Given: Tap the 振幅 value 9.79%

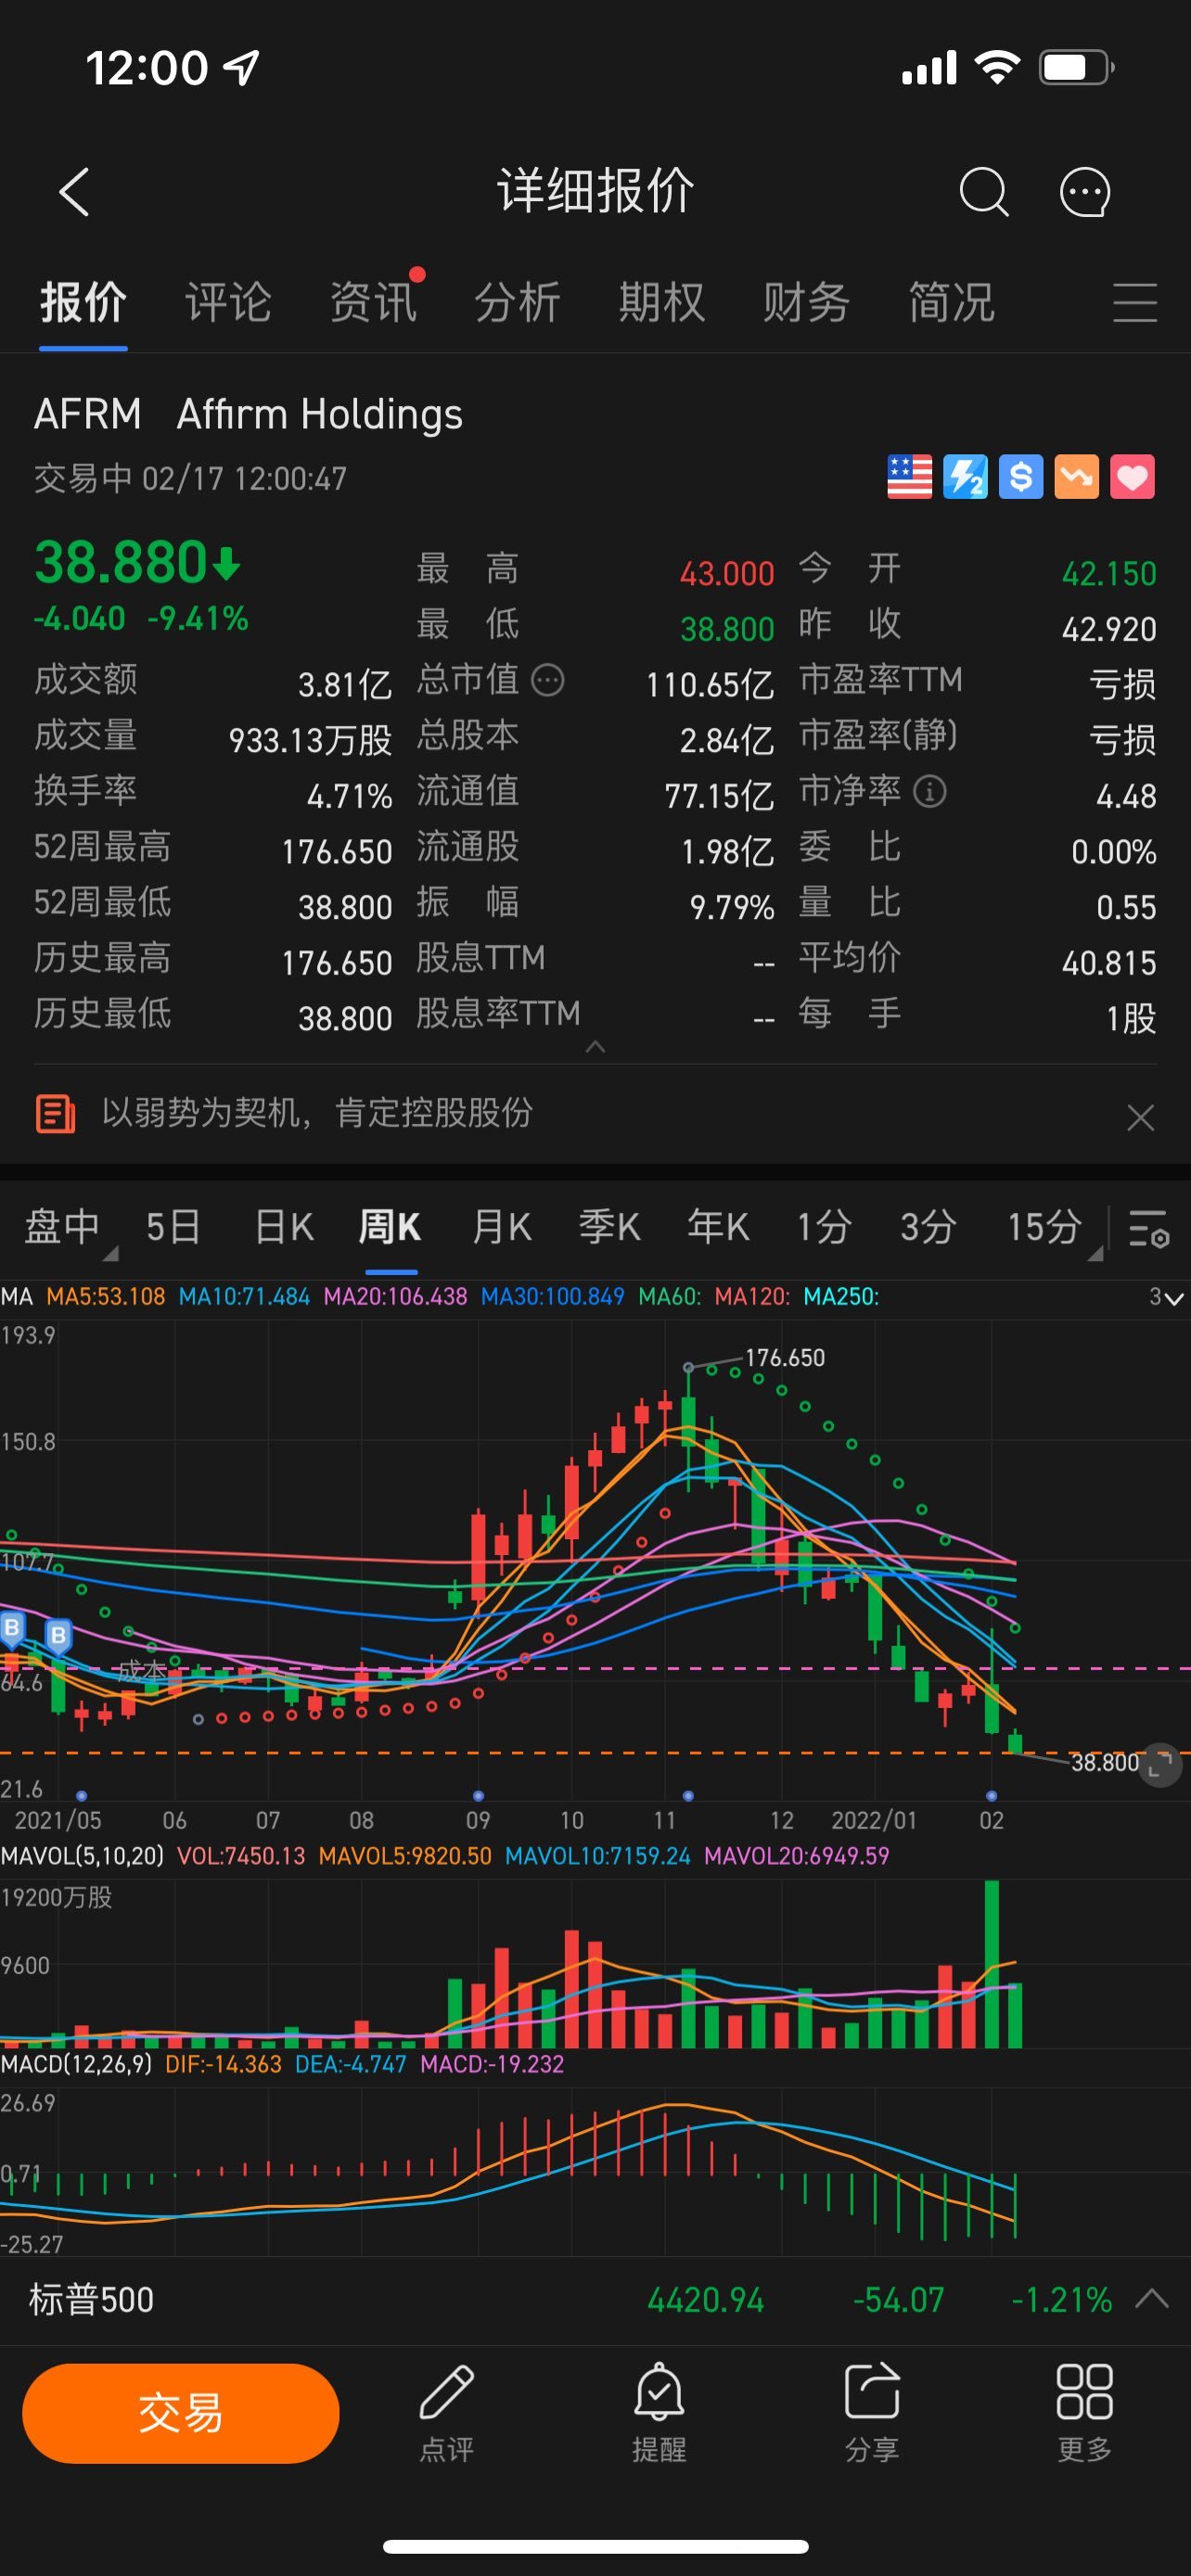Looking at the screenshot, I should pyautogui.click(x=732, y=907).
